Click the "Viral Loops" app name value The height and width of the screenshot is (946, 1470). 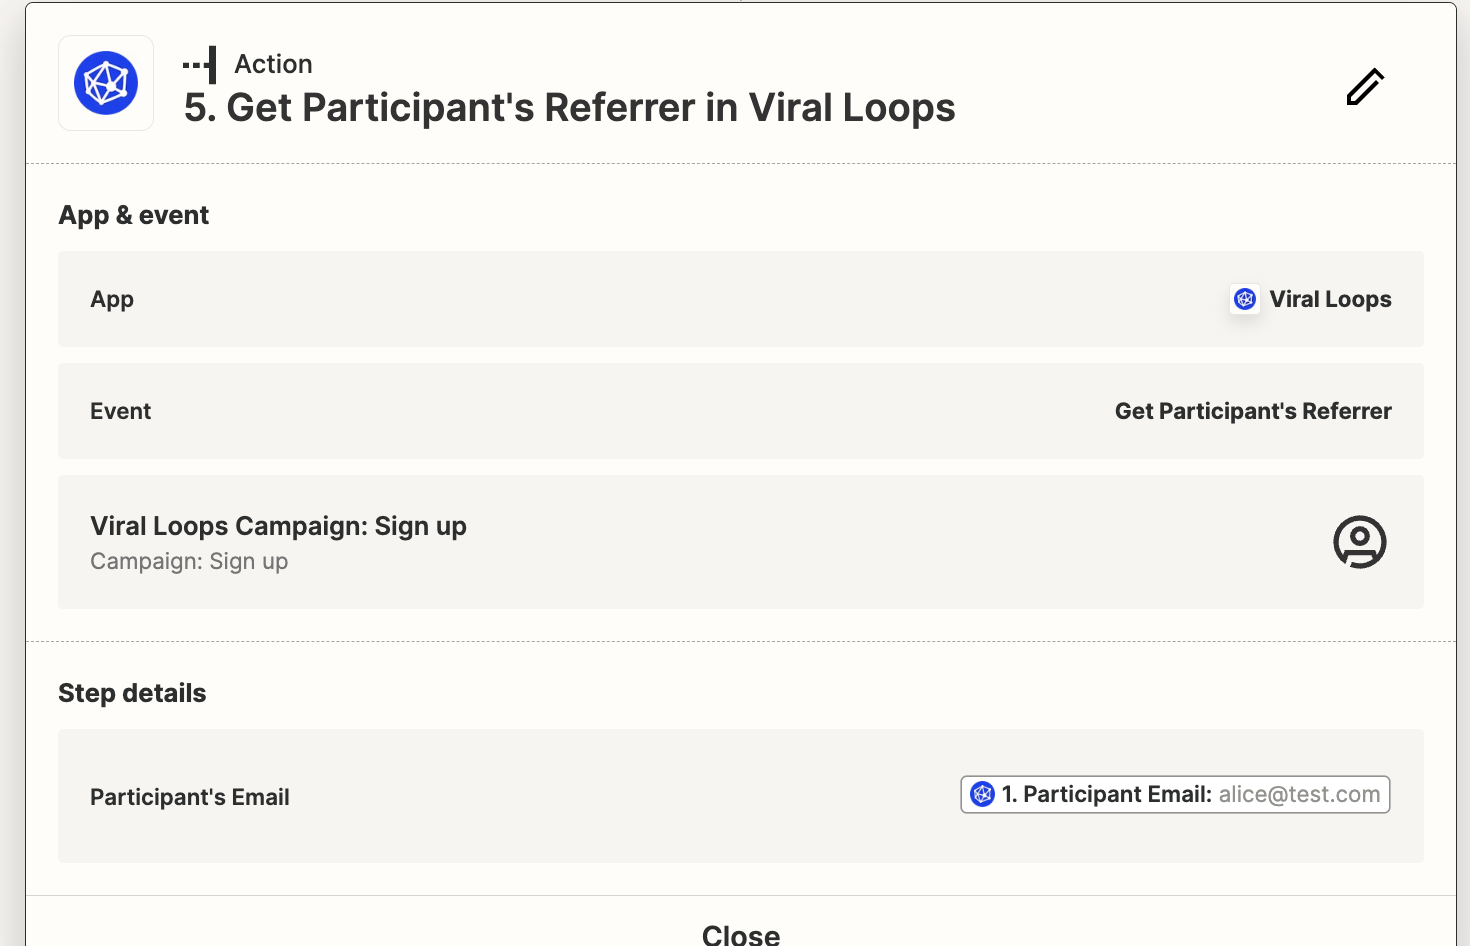[1330, 299]
